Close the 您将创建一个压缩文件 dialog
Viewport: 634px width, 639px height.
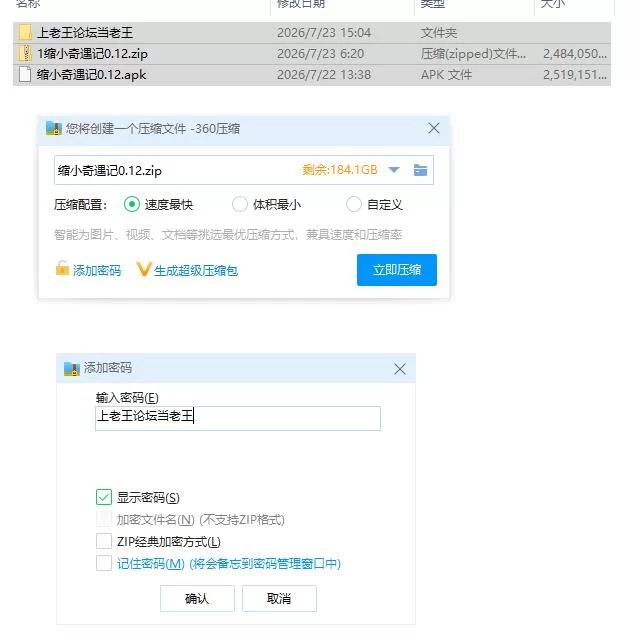click(434, 128)
